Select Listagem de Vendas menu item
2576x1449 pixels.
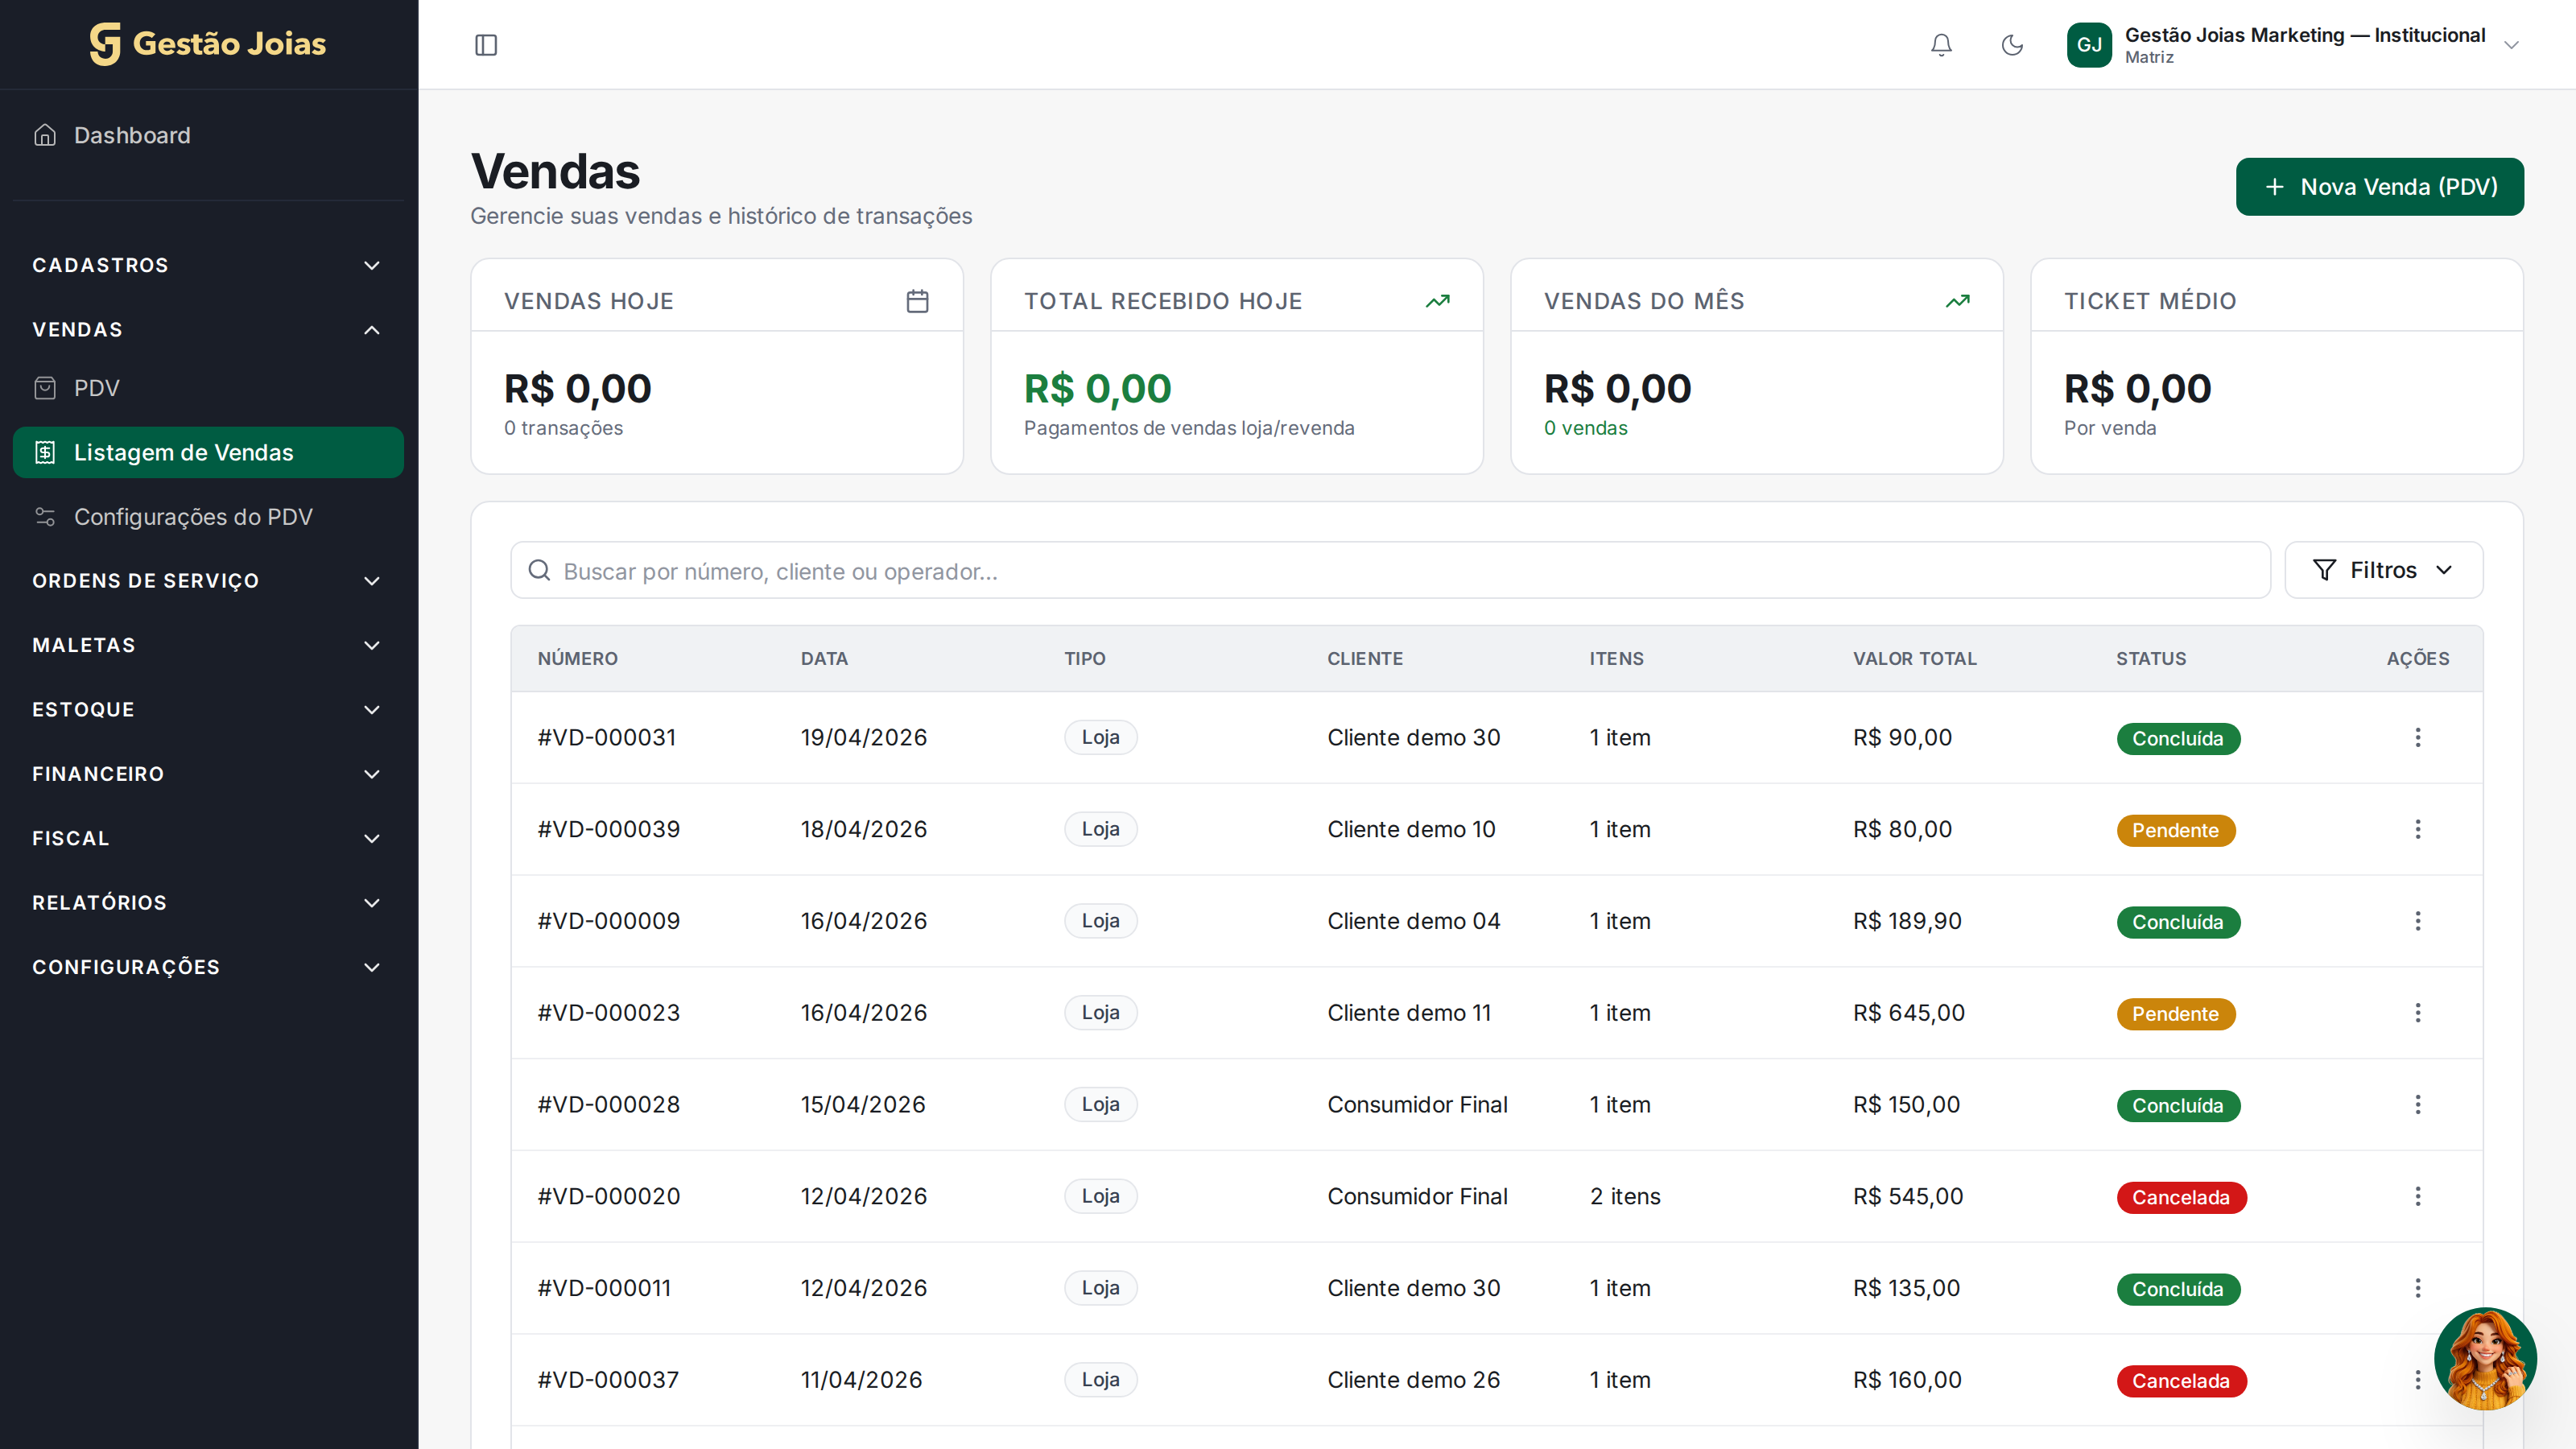click(208, 452)
